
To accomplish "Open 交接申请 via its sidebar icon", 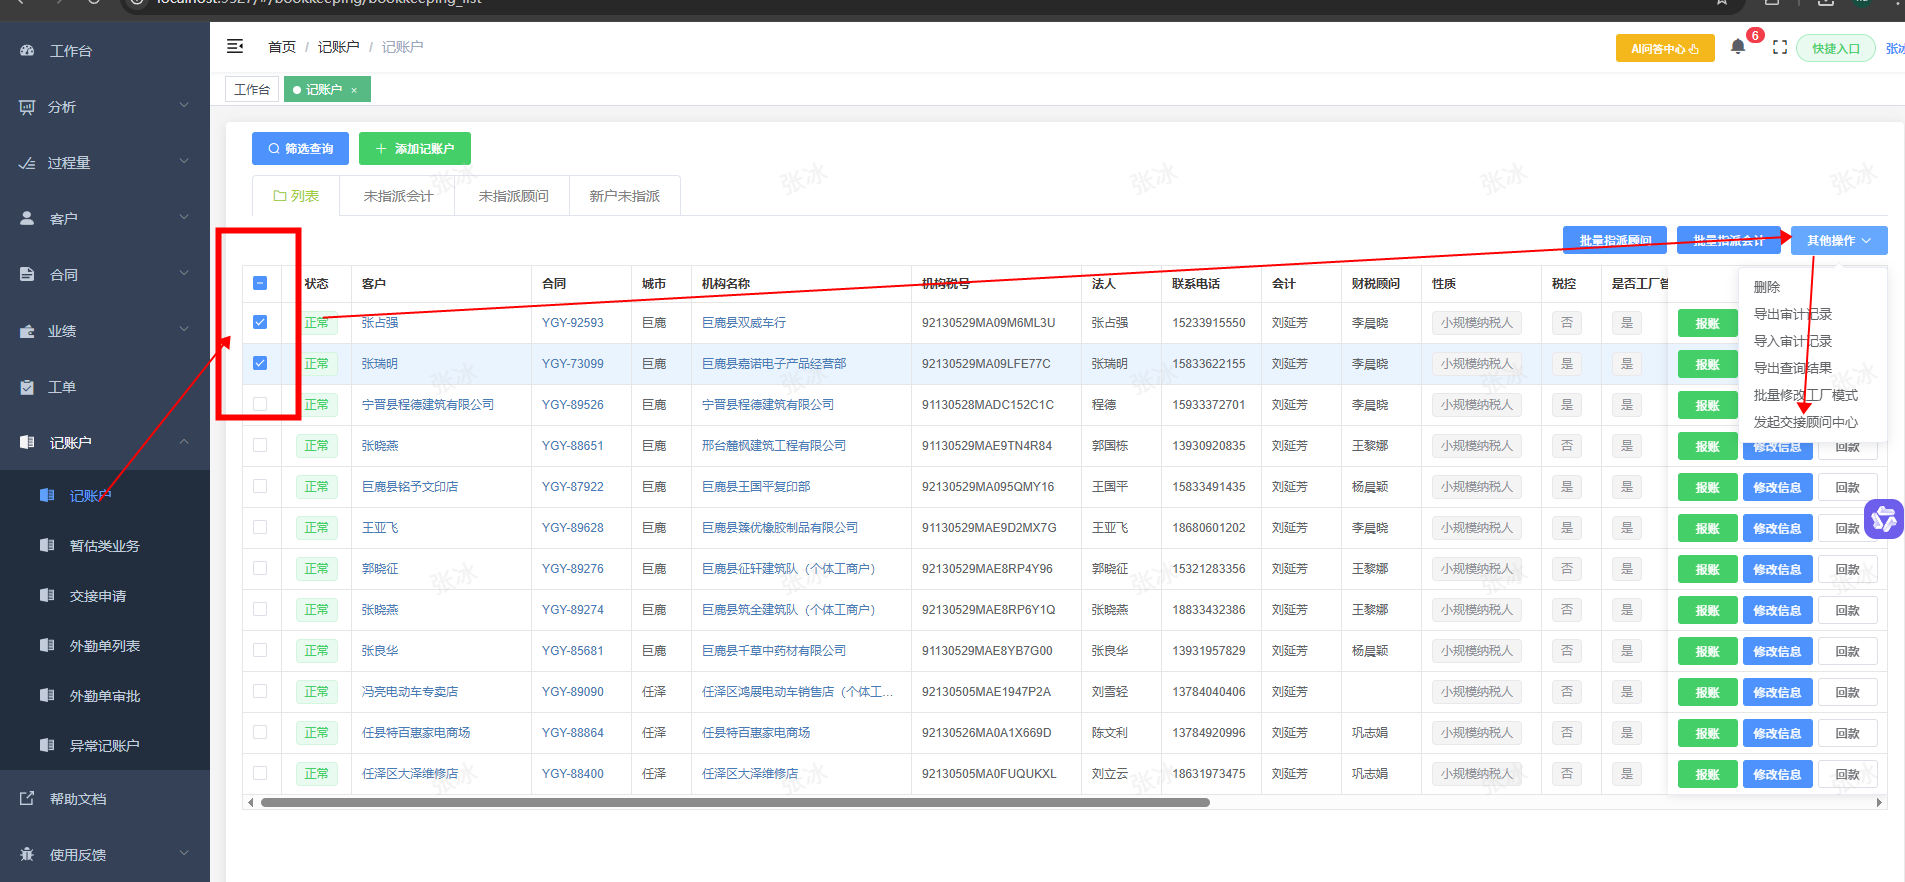I will [x=47, y=595].
